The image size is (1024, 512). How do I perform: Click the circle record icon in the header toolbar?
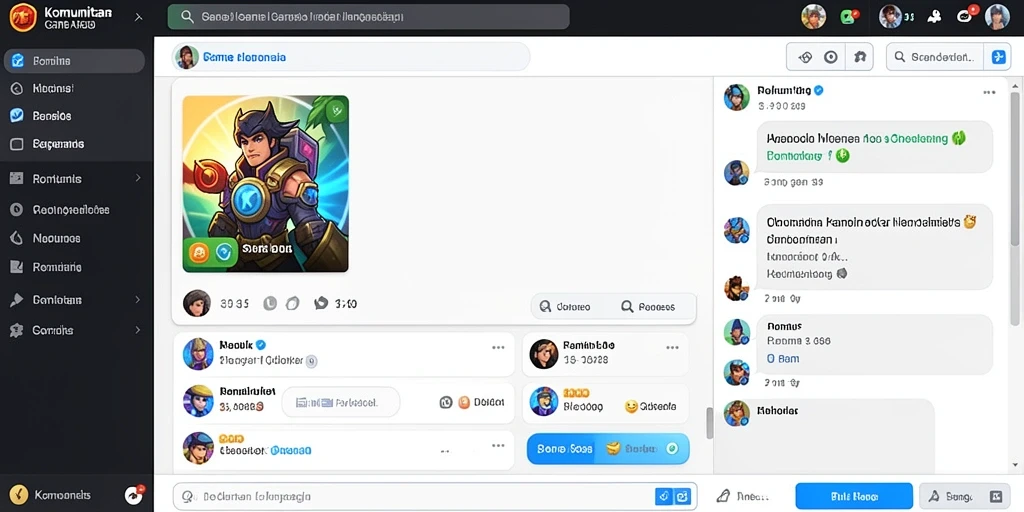tap(831, 57)
